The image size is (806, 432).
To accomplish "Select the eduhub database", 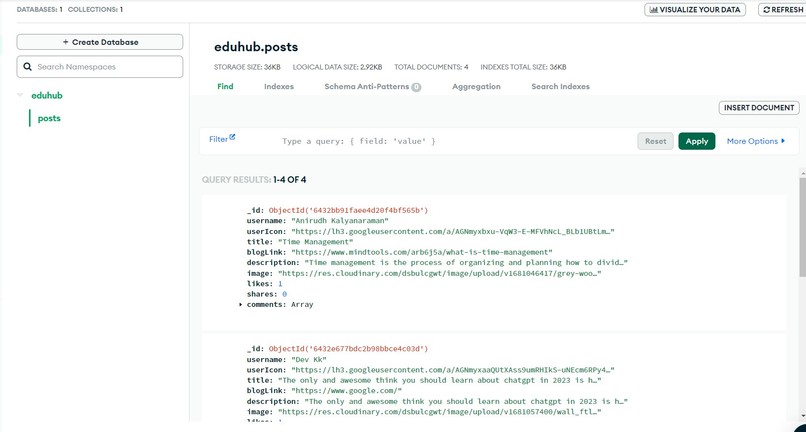I will [47, 96].
